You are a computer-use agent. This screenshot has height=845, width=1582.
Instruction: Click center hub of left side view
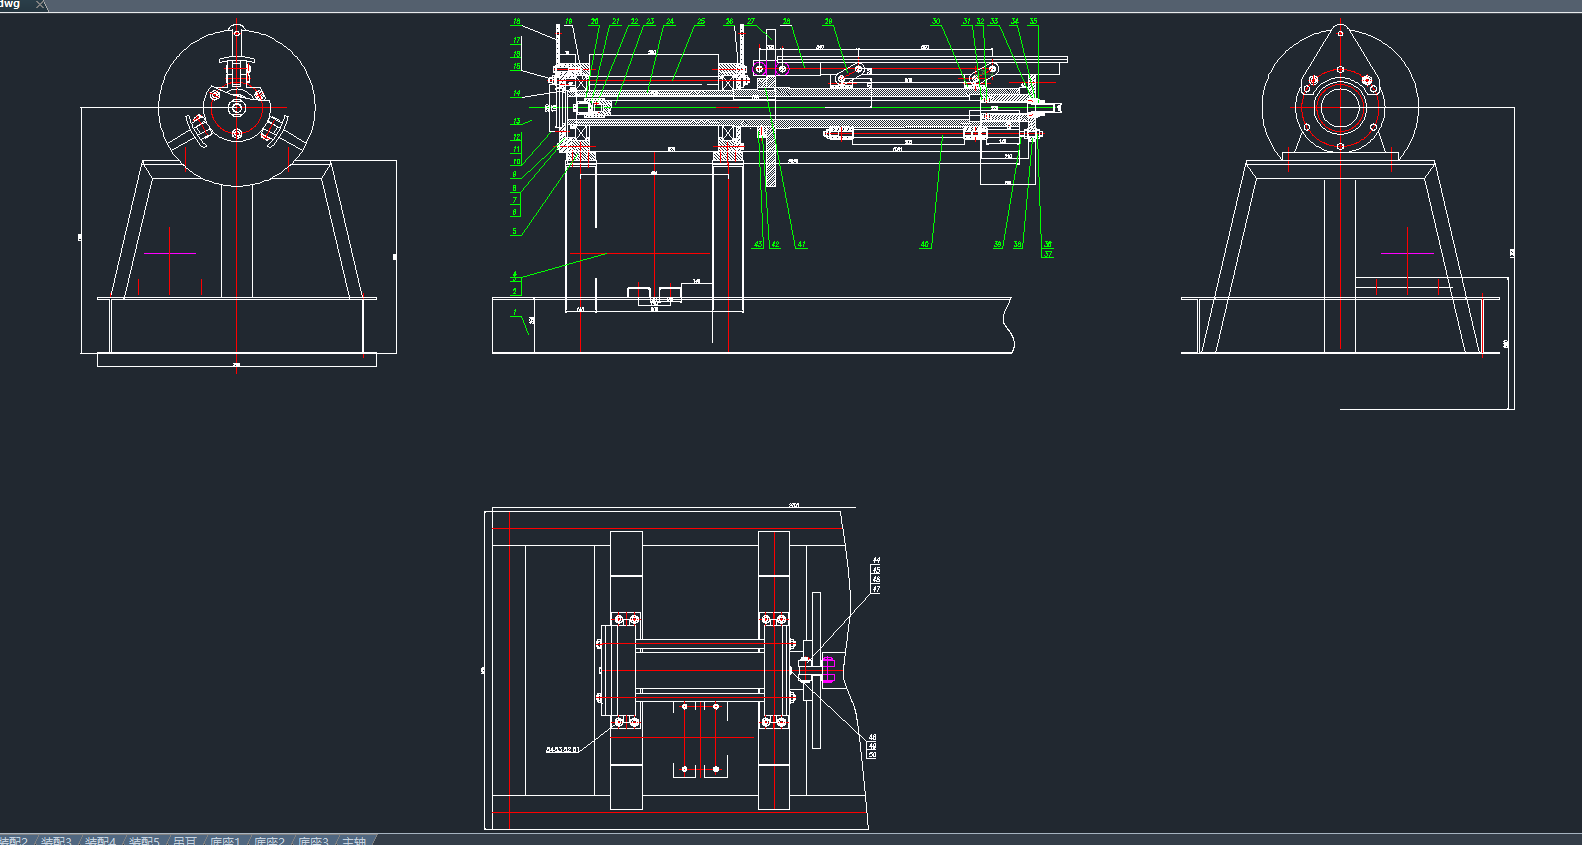[236, 107]
